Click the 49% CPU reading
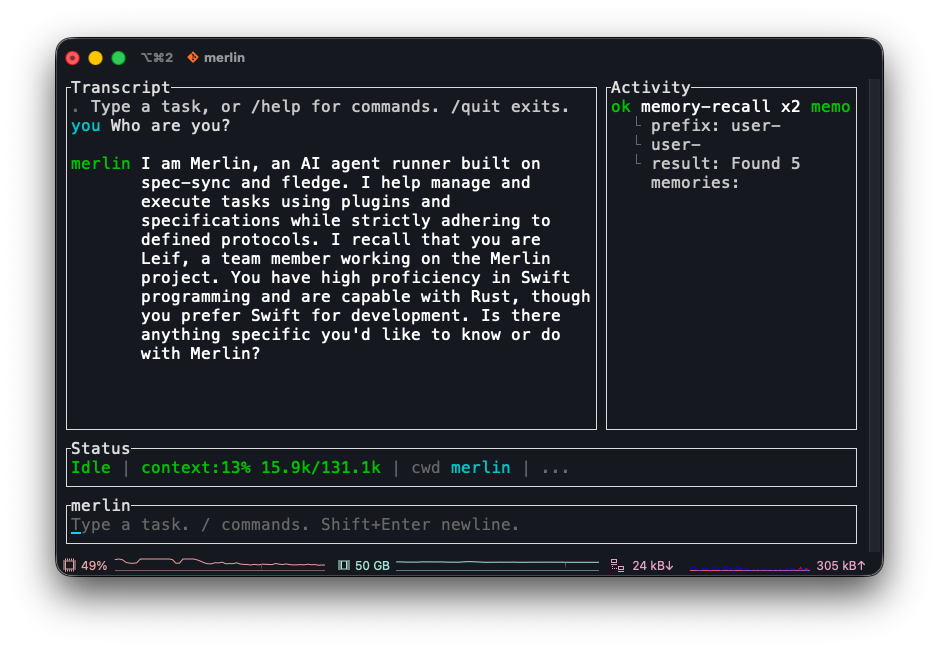This screenshot has width=939, height=650. 94,566
